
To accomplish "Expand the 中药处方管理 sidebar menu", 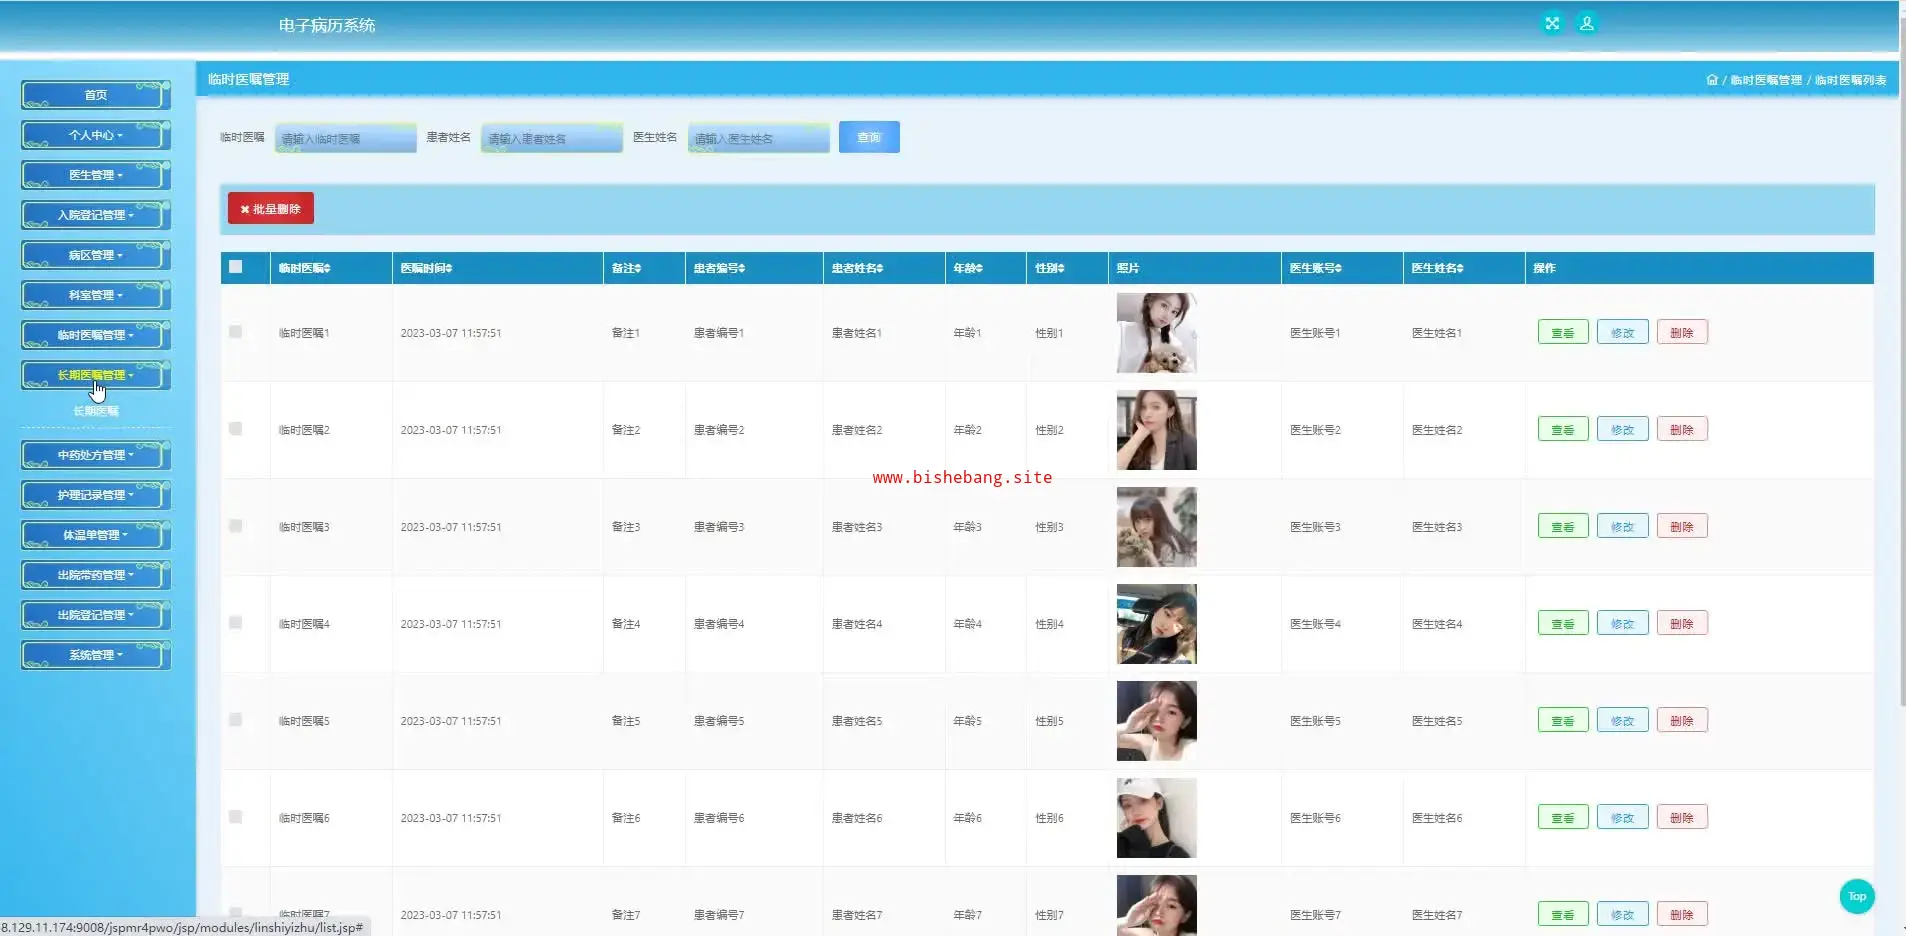I will click(x=95, y=455).
